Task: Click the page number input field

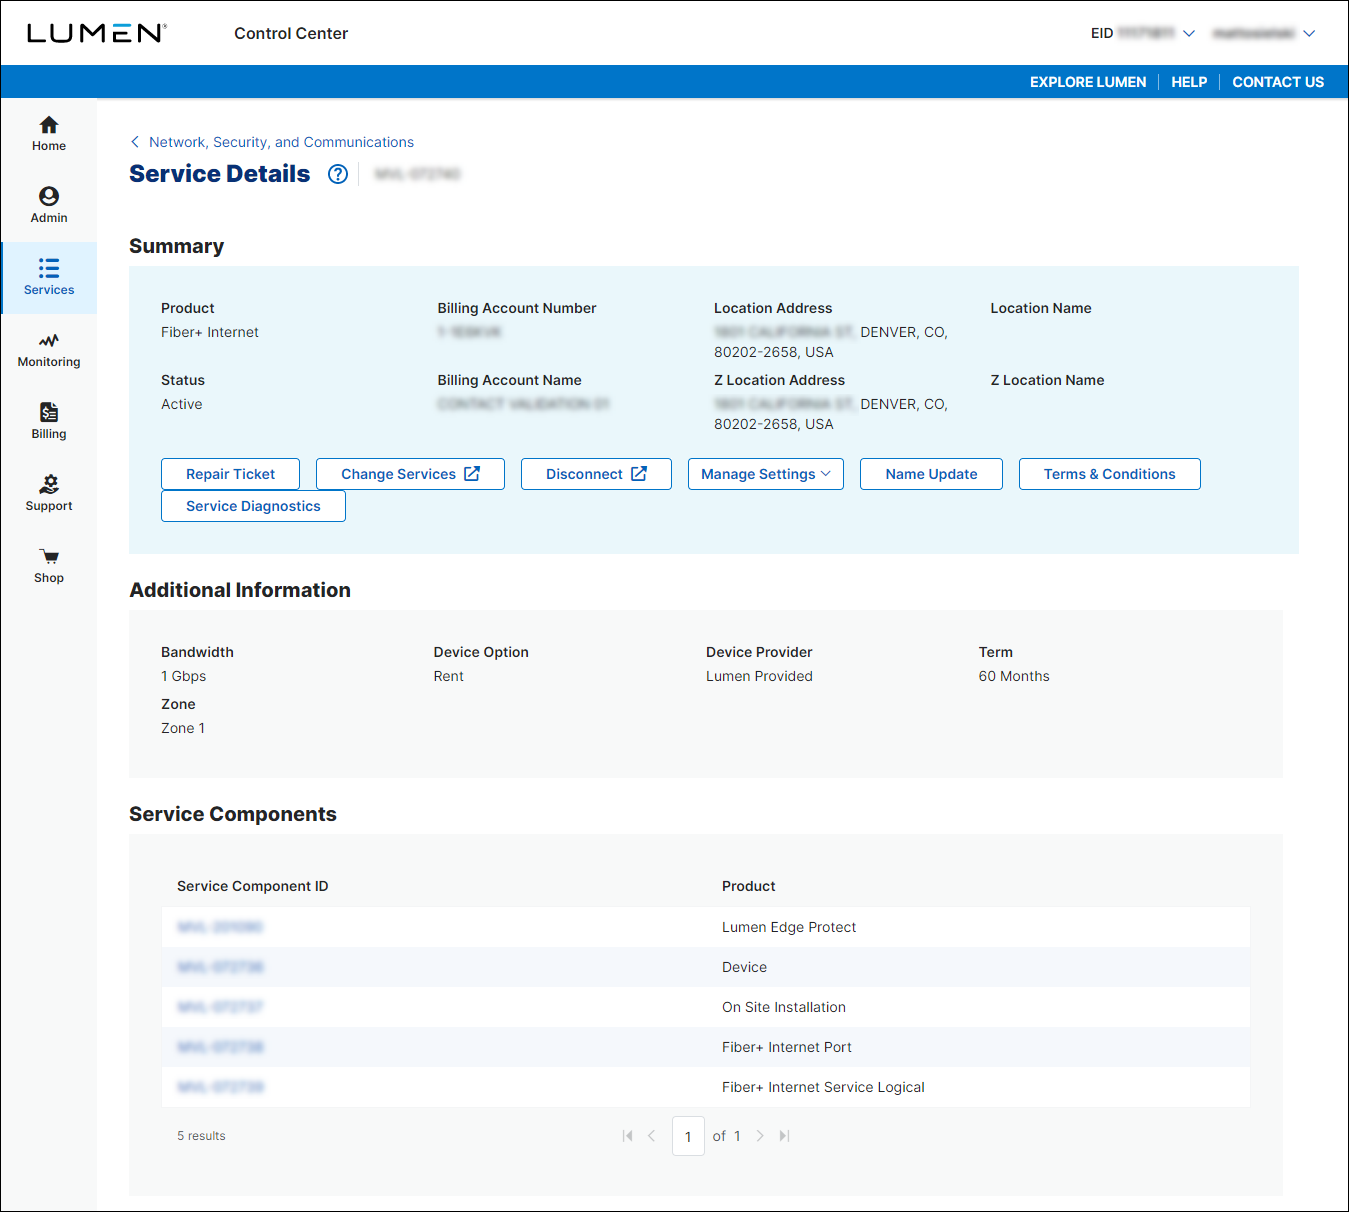Action: pos(688,1136)
